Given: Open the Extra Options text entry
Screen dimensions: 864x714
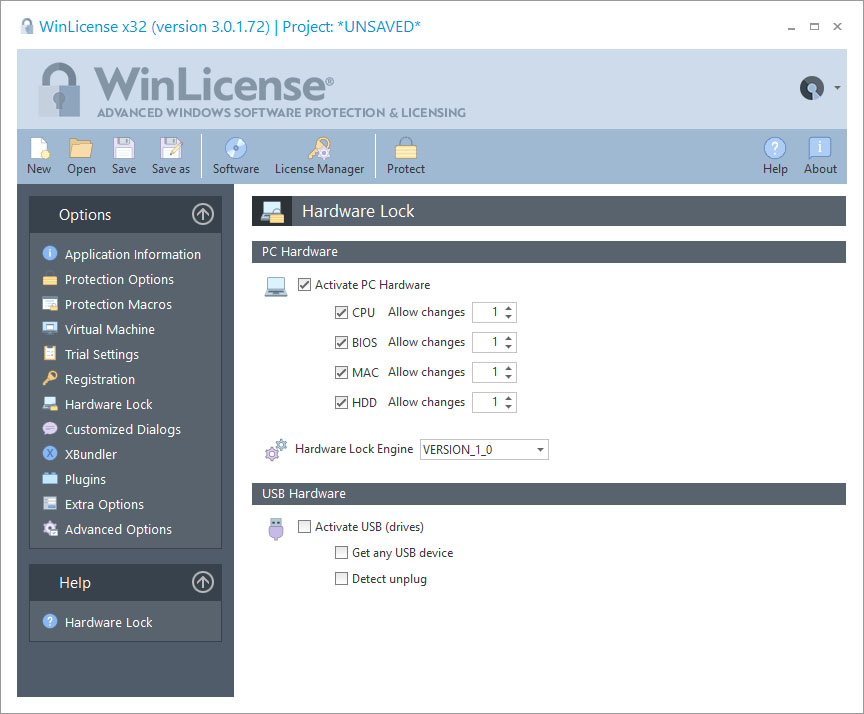Looking at the screenshot, I should (x=104, y=505).
